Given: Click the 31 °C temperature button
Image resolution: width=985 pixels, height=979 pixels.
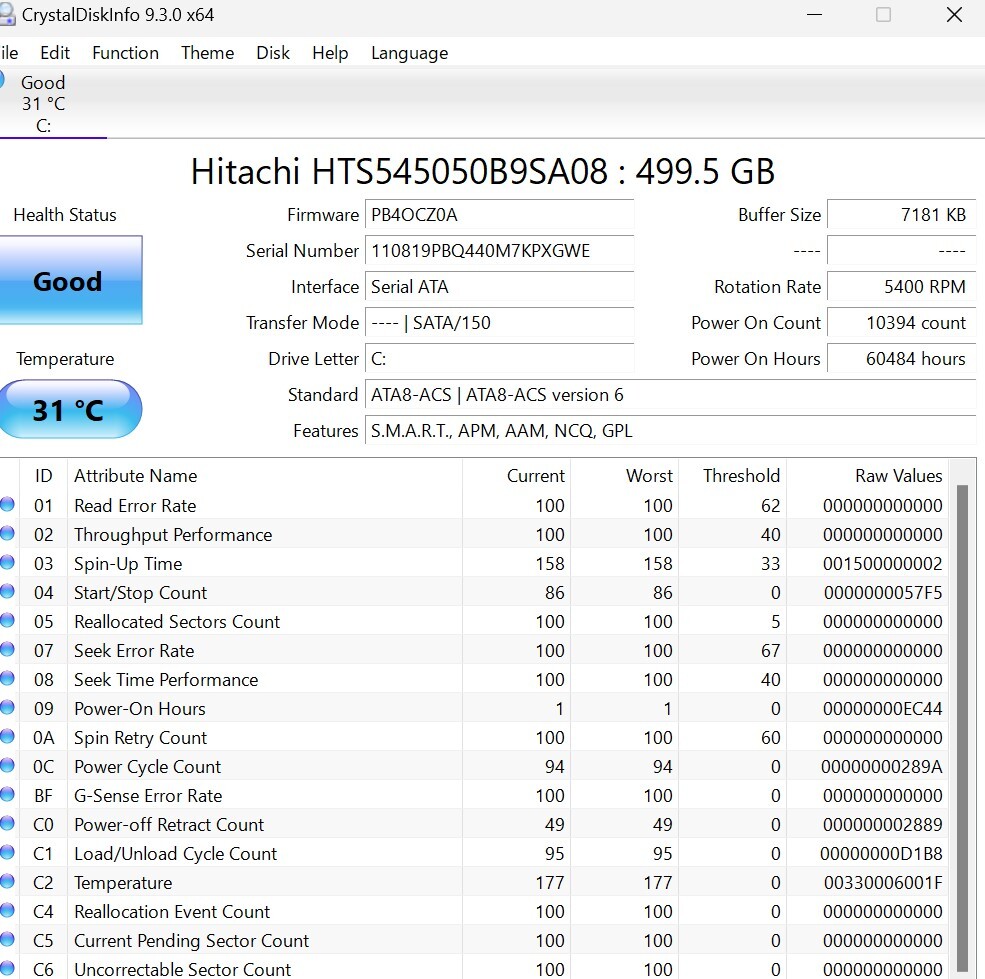Looking at the screenshot, I should click(68, 410).
